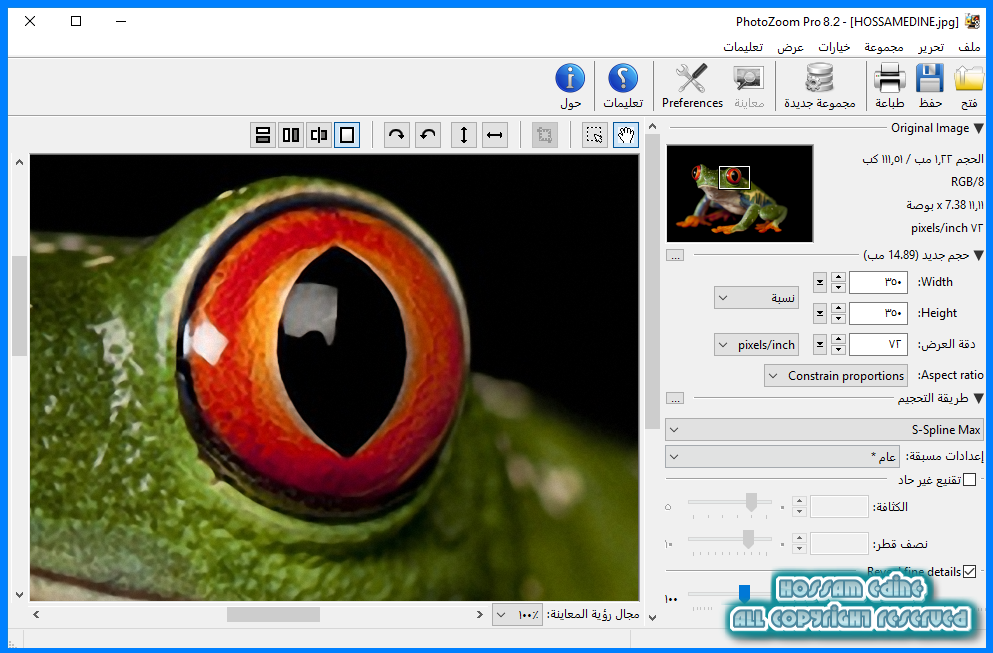
Task: Open the presets dropdown showing عام
Action: pos(782,456)
